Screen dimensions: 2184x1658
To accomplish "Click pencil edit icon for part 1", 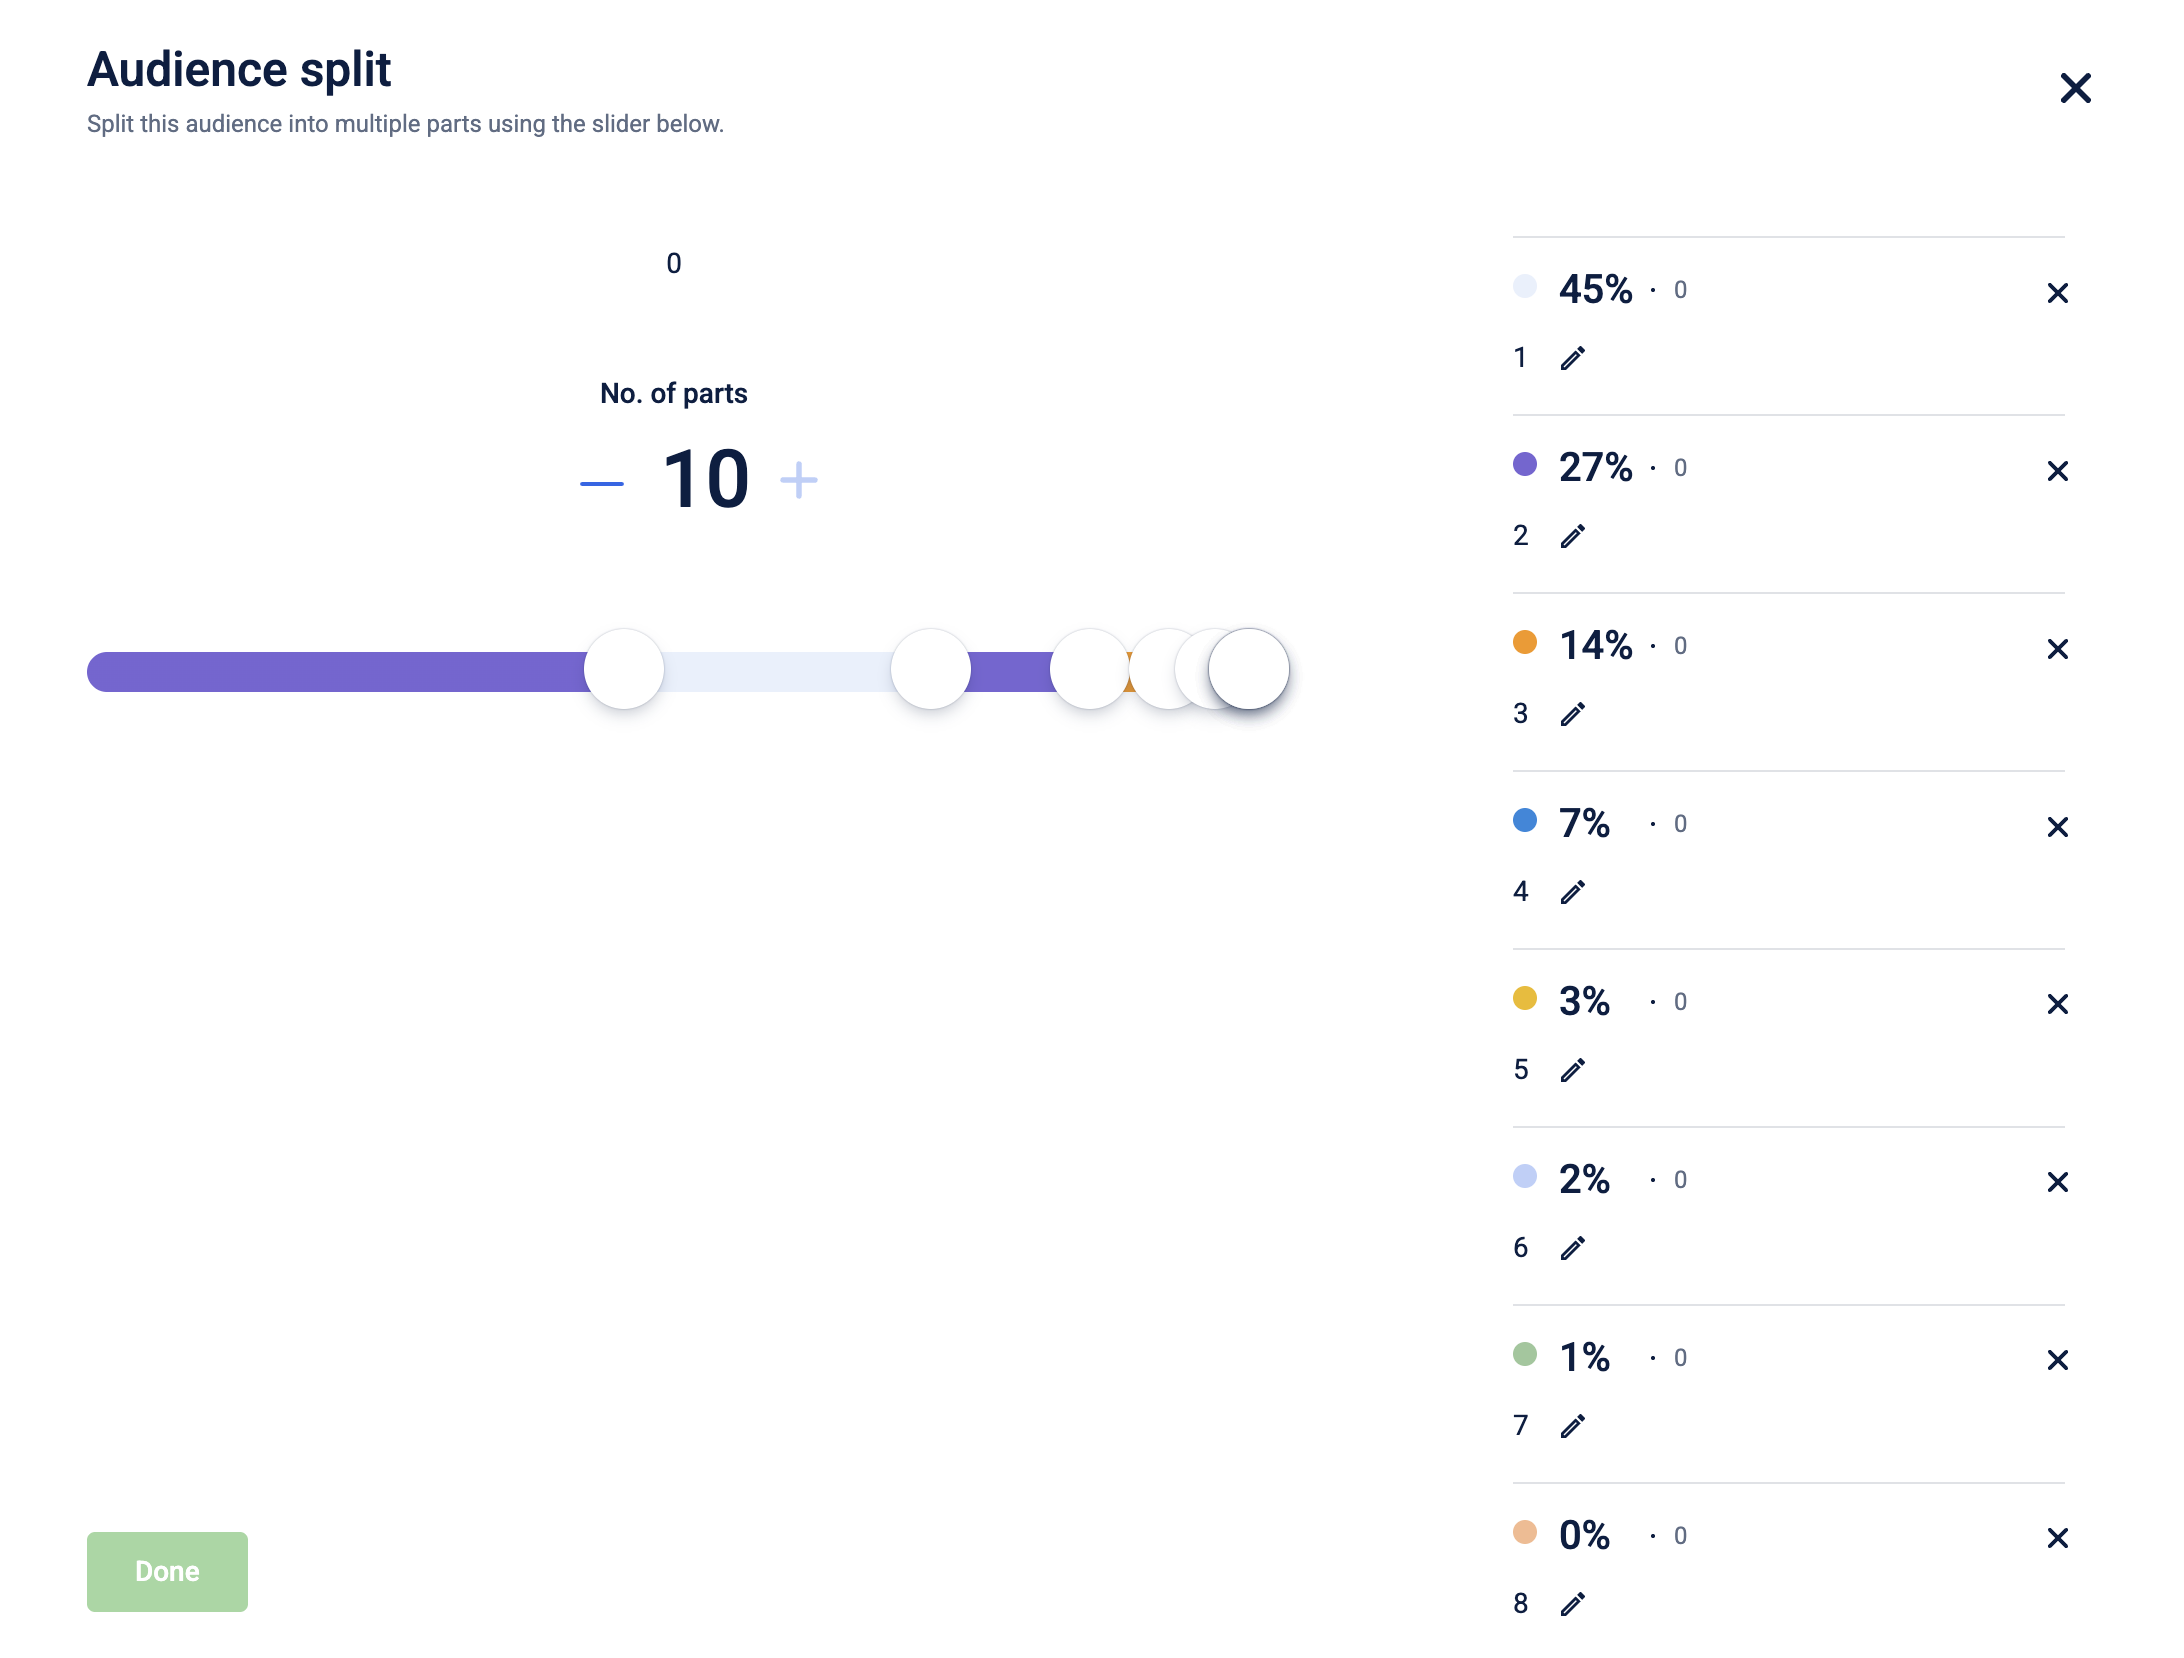I will click(x=1572, y=358).
